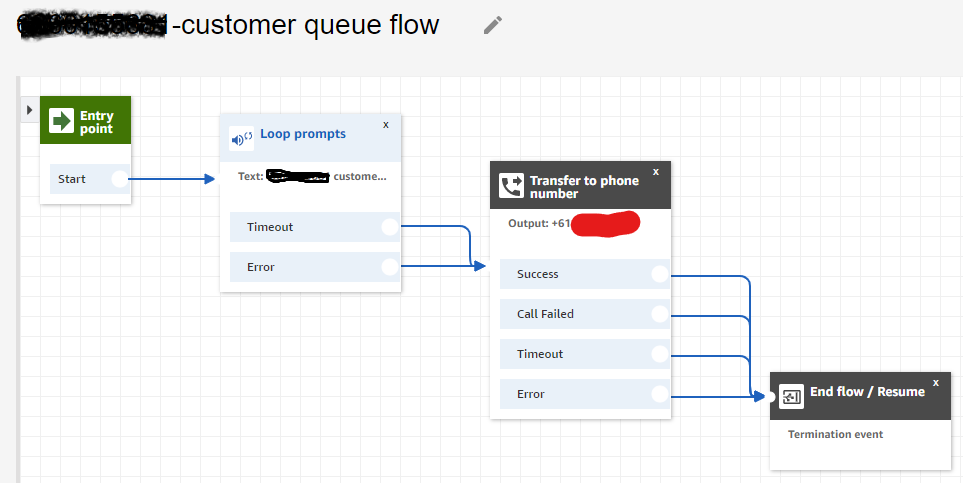Select Error row in Transfer block
Image resolution: width=963 pixels, height=483 pixels.
(585, 394)
